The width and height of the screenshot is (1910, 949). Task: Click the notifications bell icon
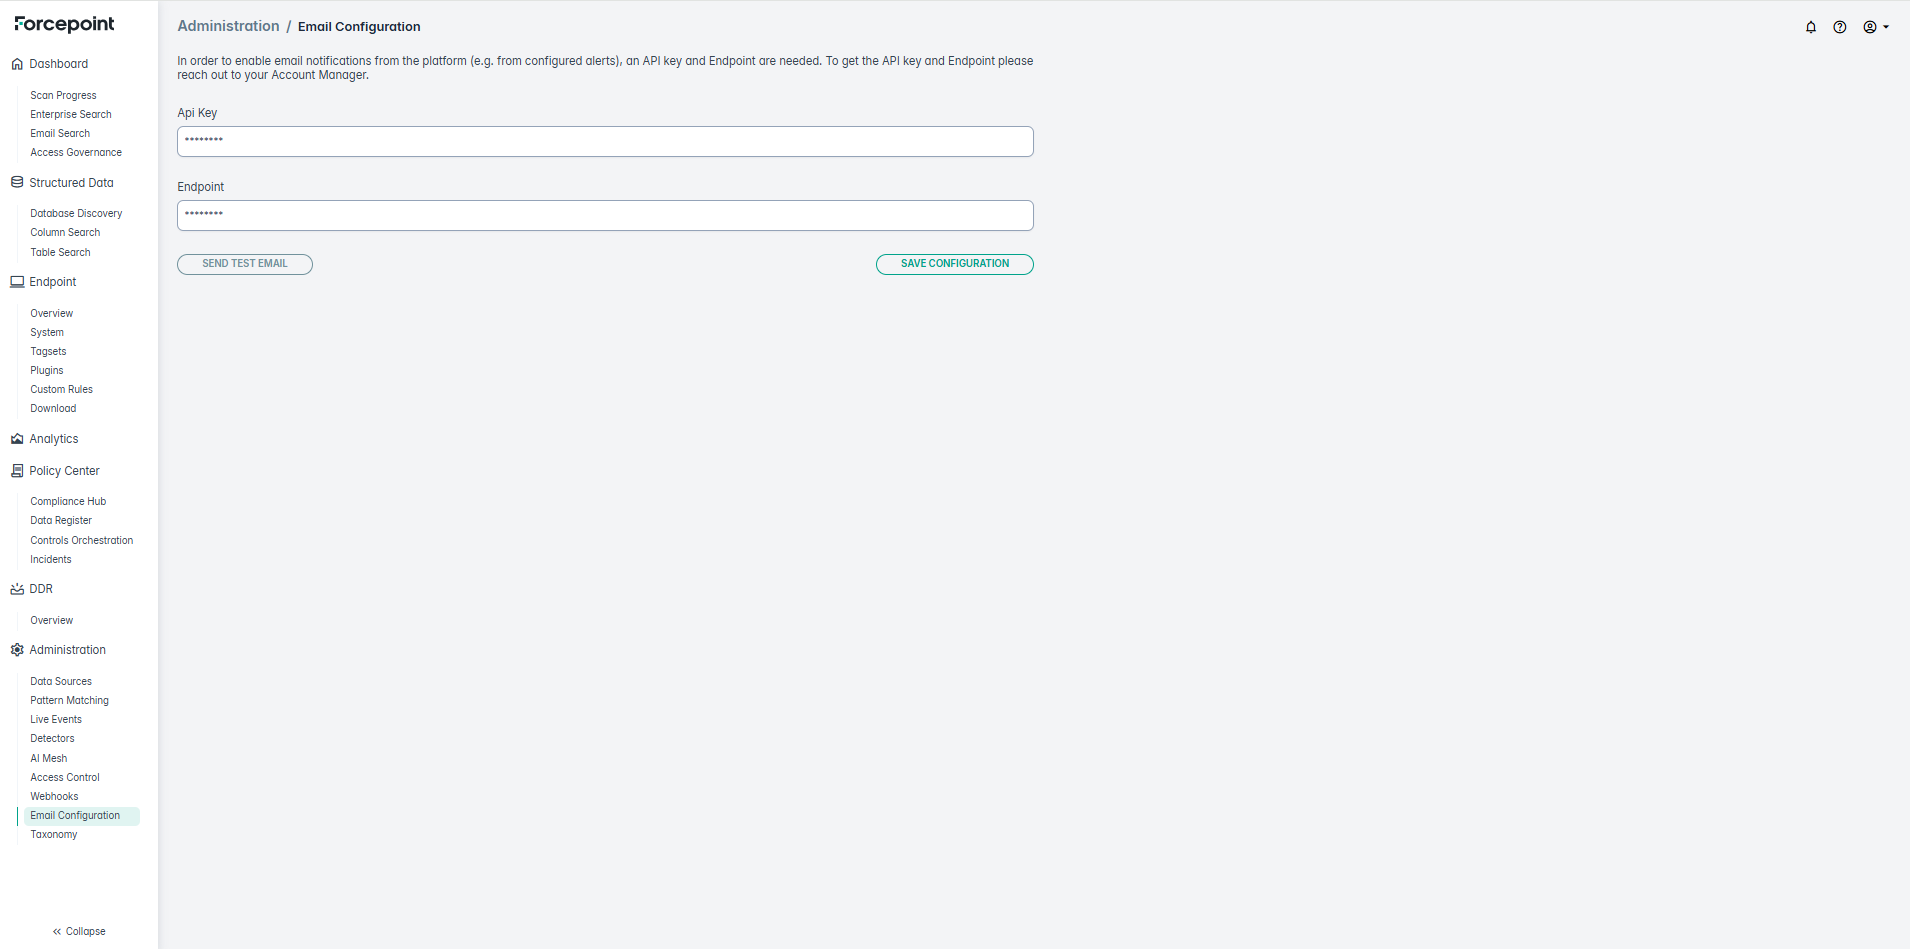(1810, 27)
